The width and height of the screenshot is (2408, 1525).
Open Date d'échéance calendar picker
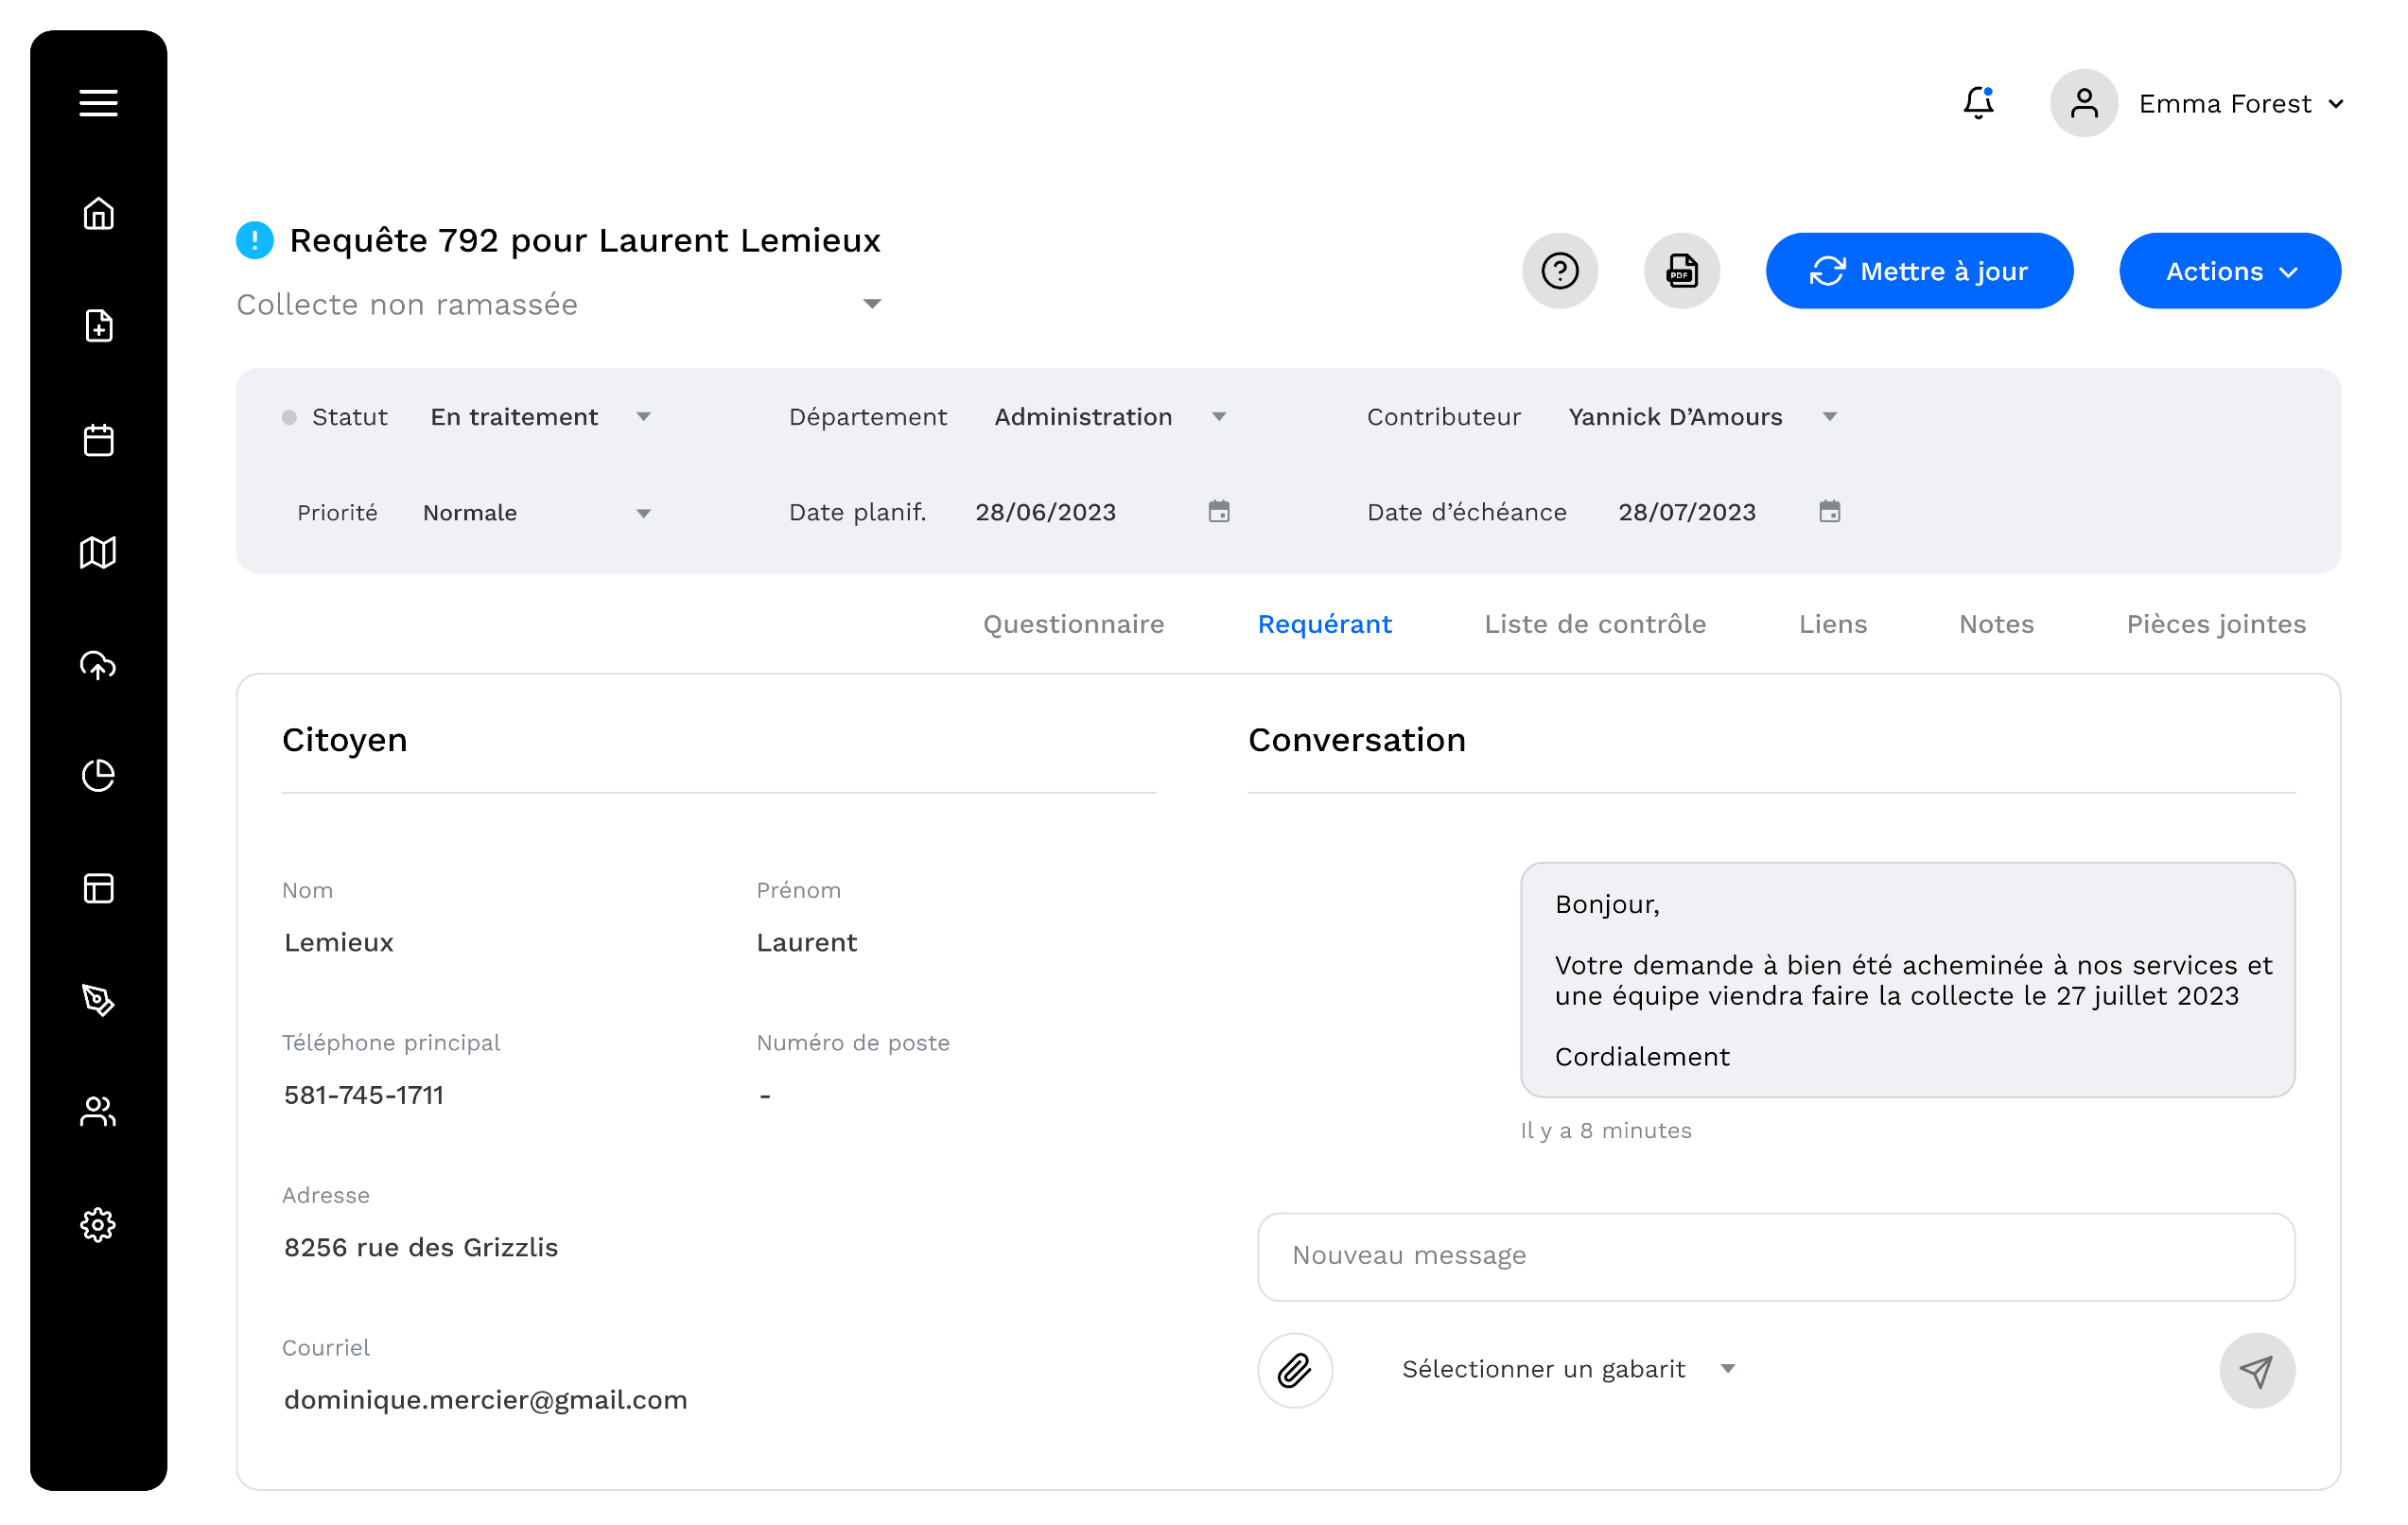(1830, 512)
